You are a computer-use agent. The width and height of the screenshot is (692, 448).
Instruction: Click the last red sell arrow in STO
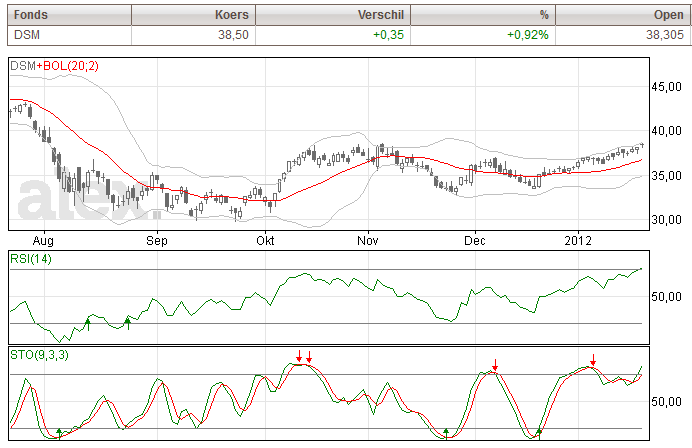(593, 360)
